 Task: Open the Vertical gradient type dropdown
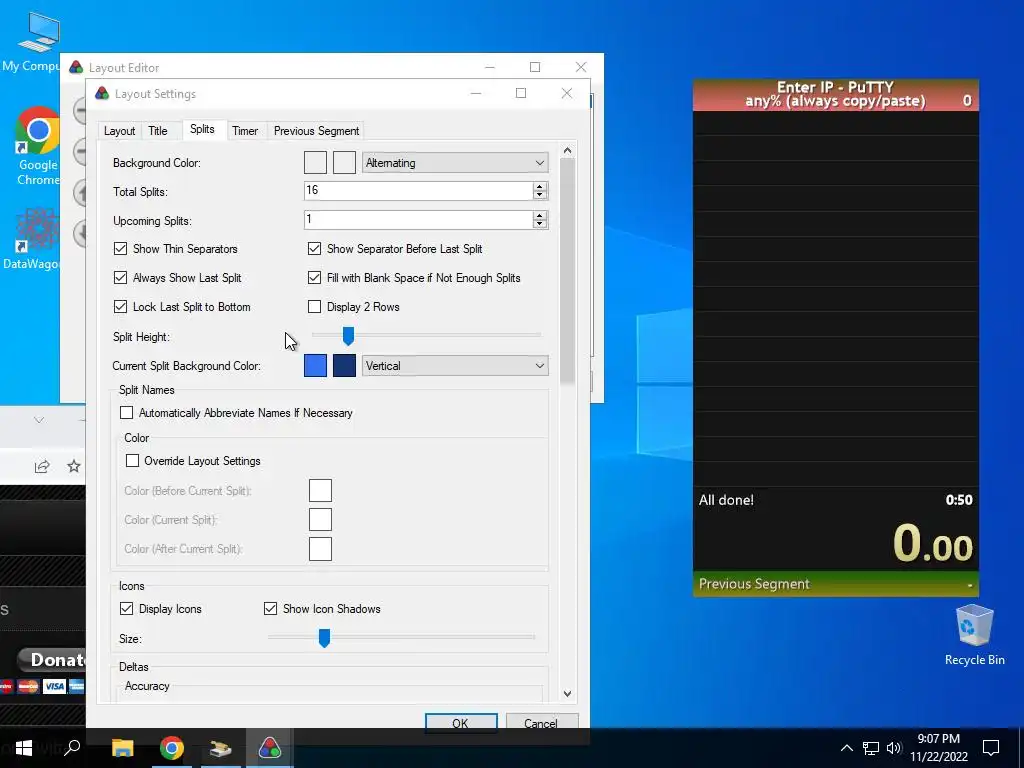coord(455,366)
